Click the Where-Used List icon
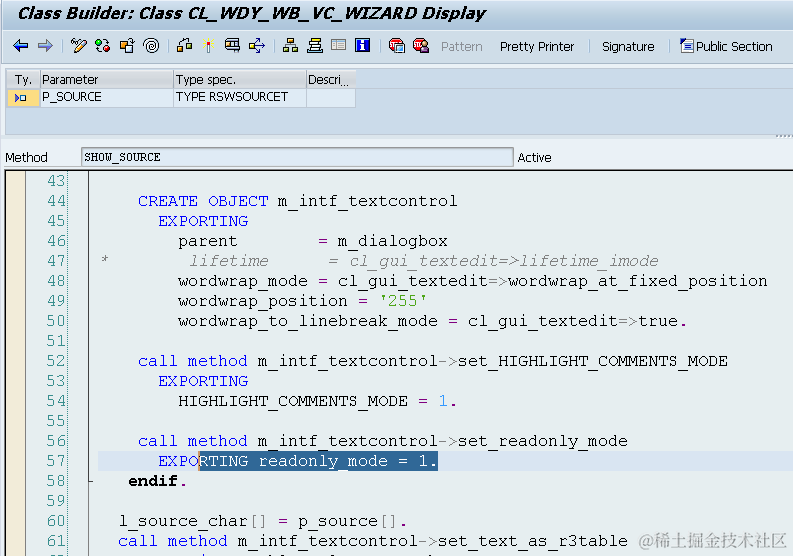Viewport: 793px width, 556px height. coord(257,46)
